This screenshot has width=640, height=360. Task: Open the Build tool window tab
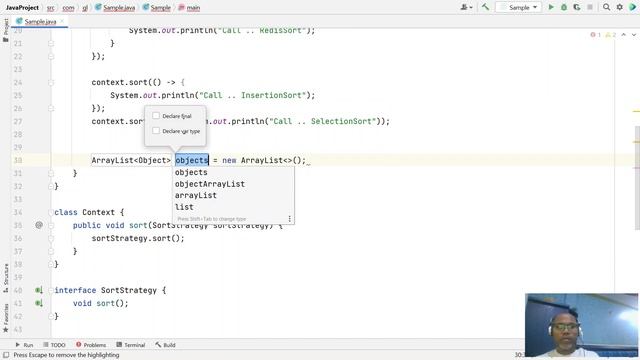coord(165,345)
